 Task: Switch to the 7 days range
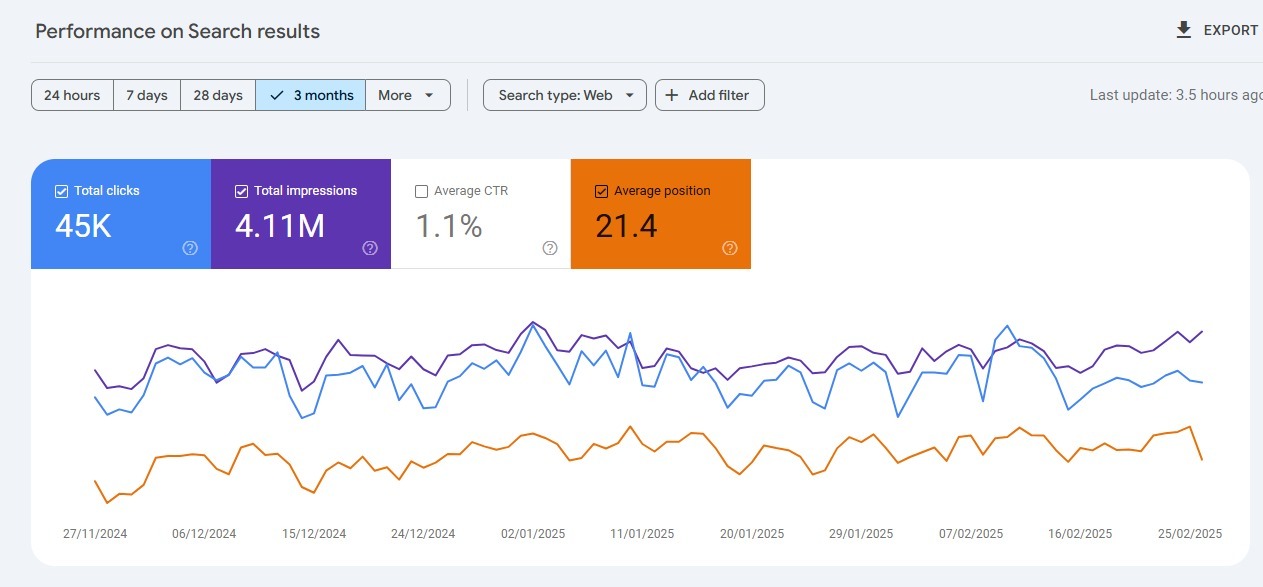click(x=147, y=95)
